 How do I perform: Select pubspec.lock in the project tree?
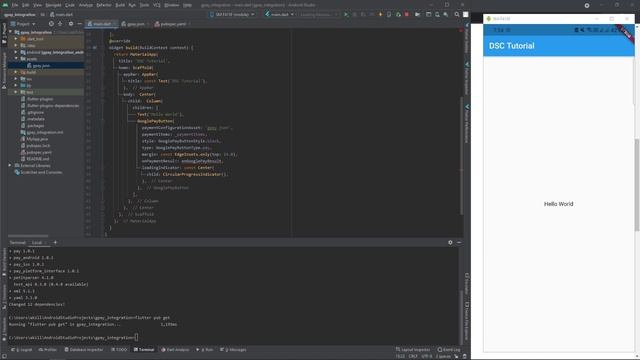click(38, 146)
